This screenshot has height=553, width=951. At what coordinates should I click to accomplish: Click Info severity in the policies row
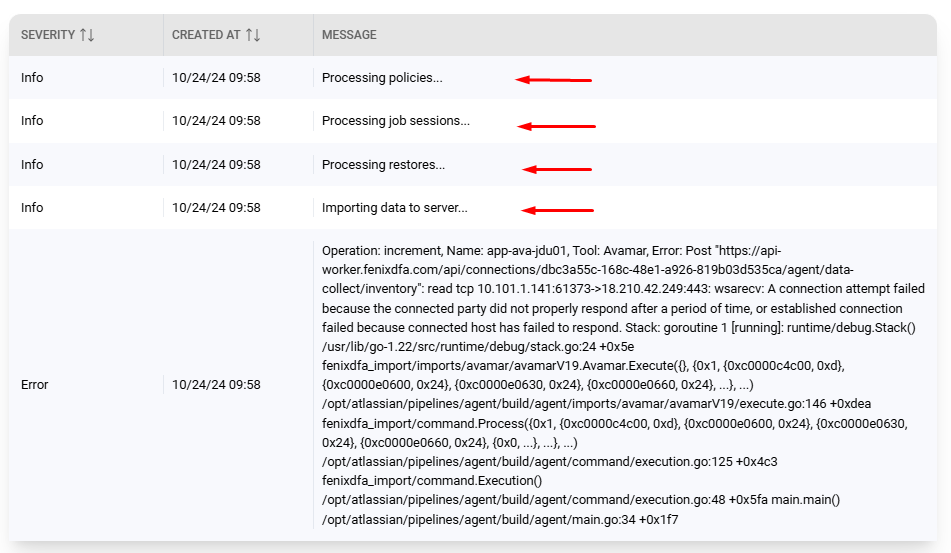click(x=32, y=78)
